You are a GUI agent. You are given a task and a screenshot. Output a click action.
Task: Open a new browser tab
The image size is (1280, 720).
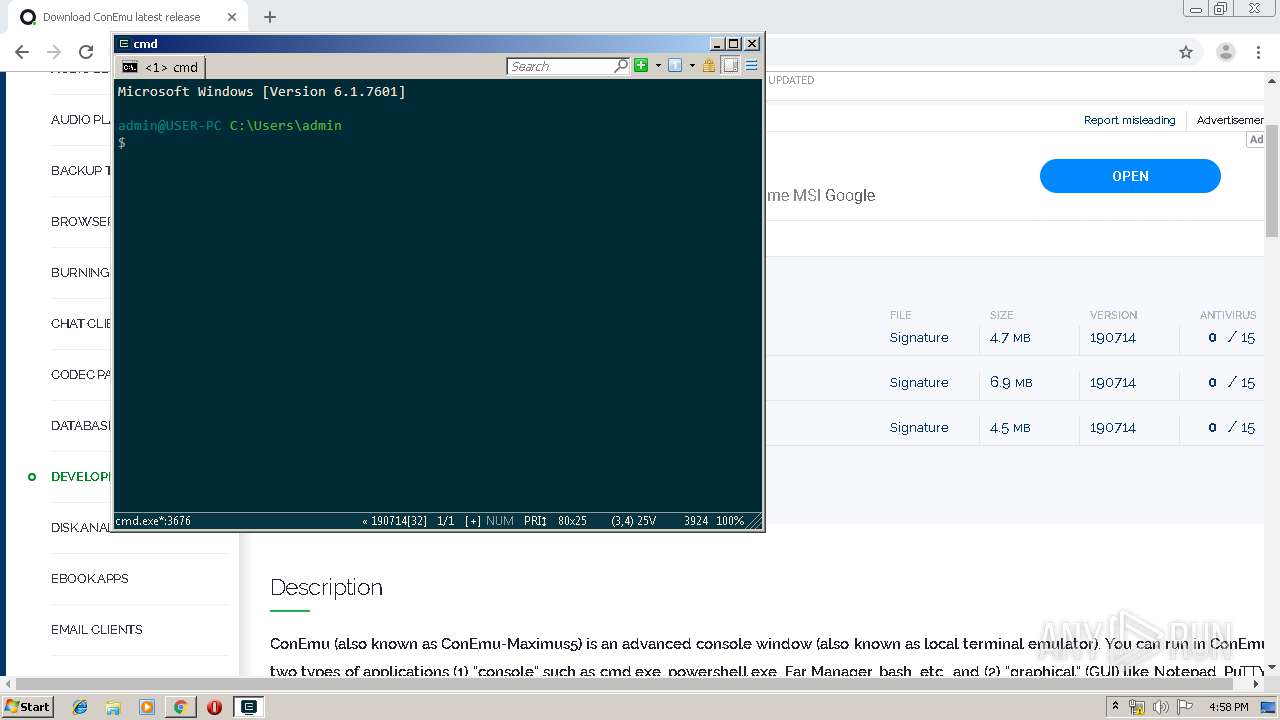click(270, 17)
